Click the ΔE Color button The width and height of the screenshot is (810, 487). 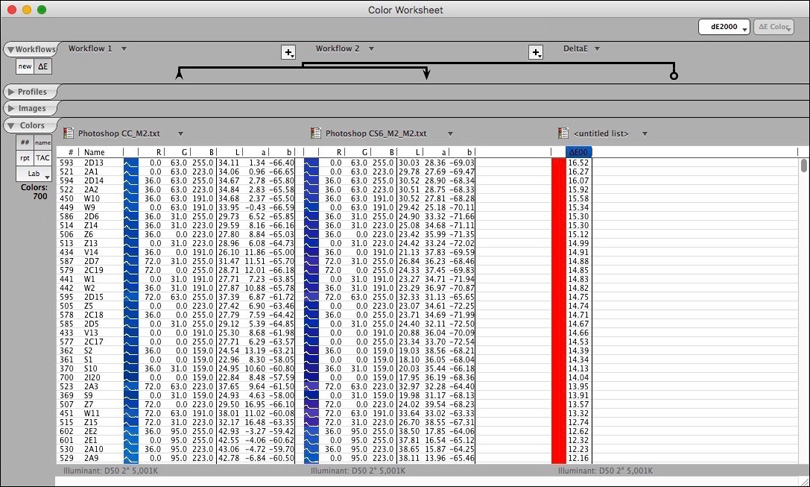point(774,27)
